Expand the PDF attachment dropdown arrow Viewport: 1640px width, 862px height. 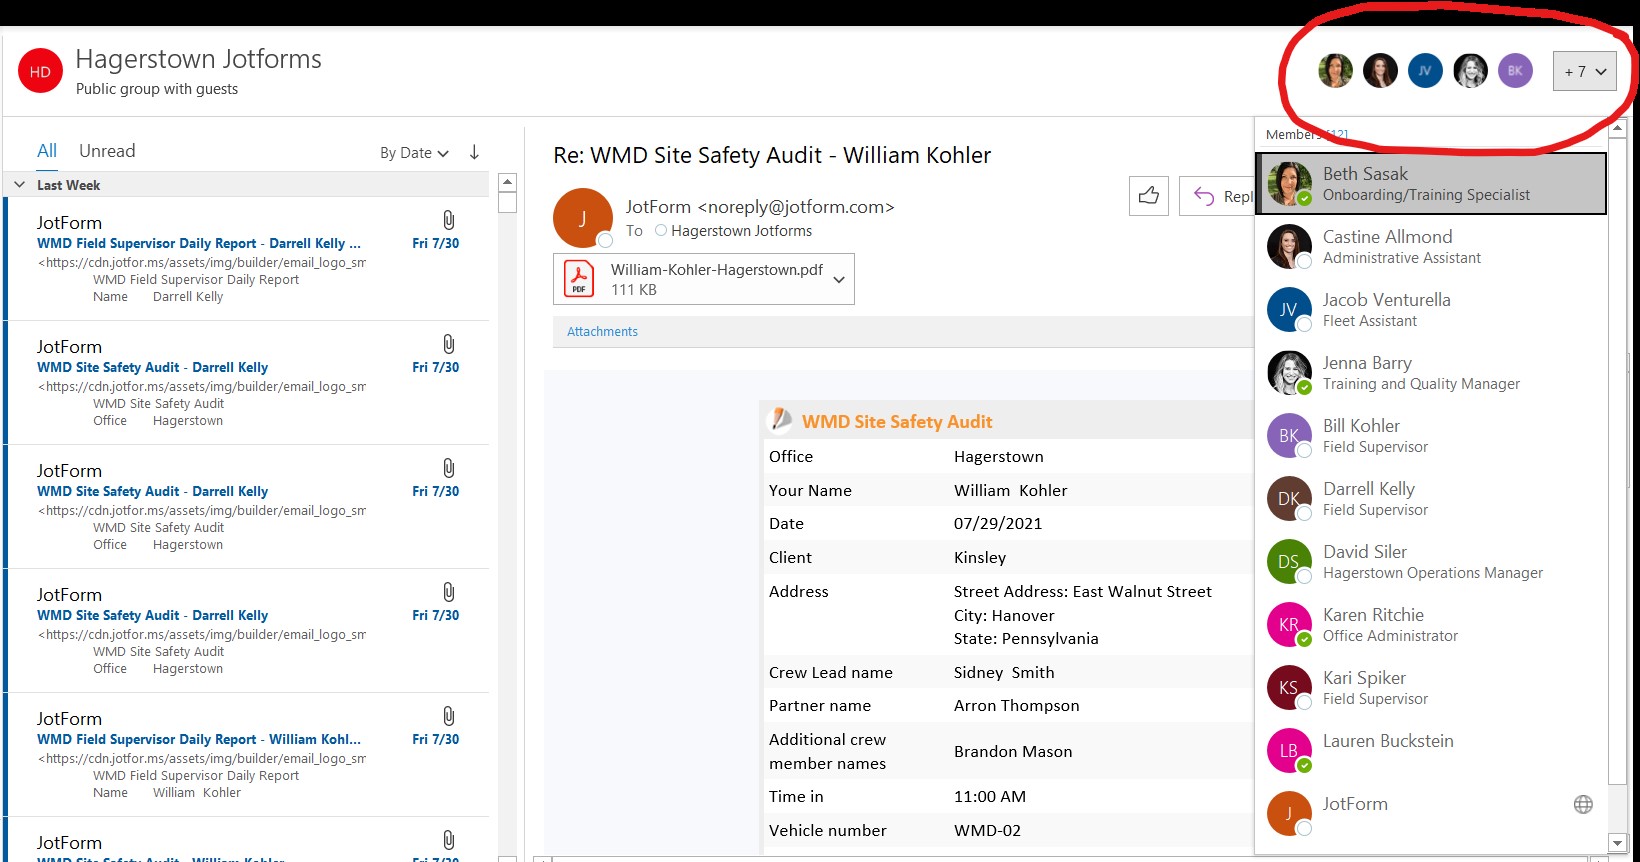(839, 280)
